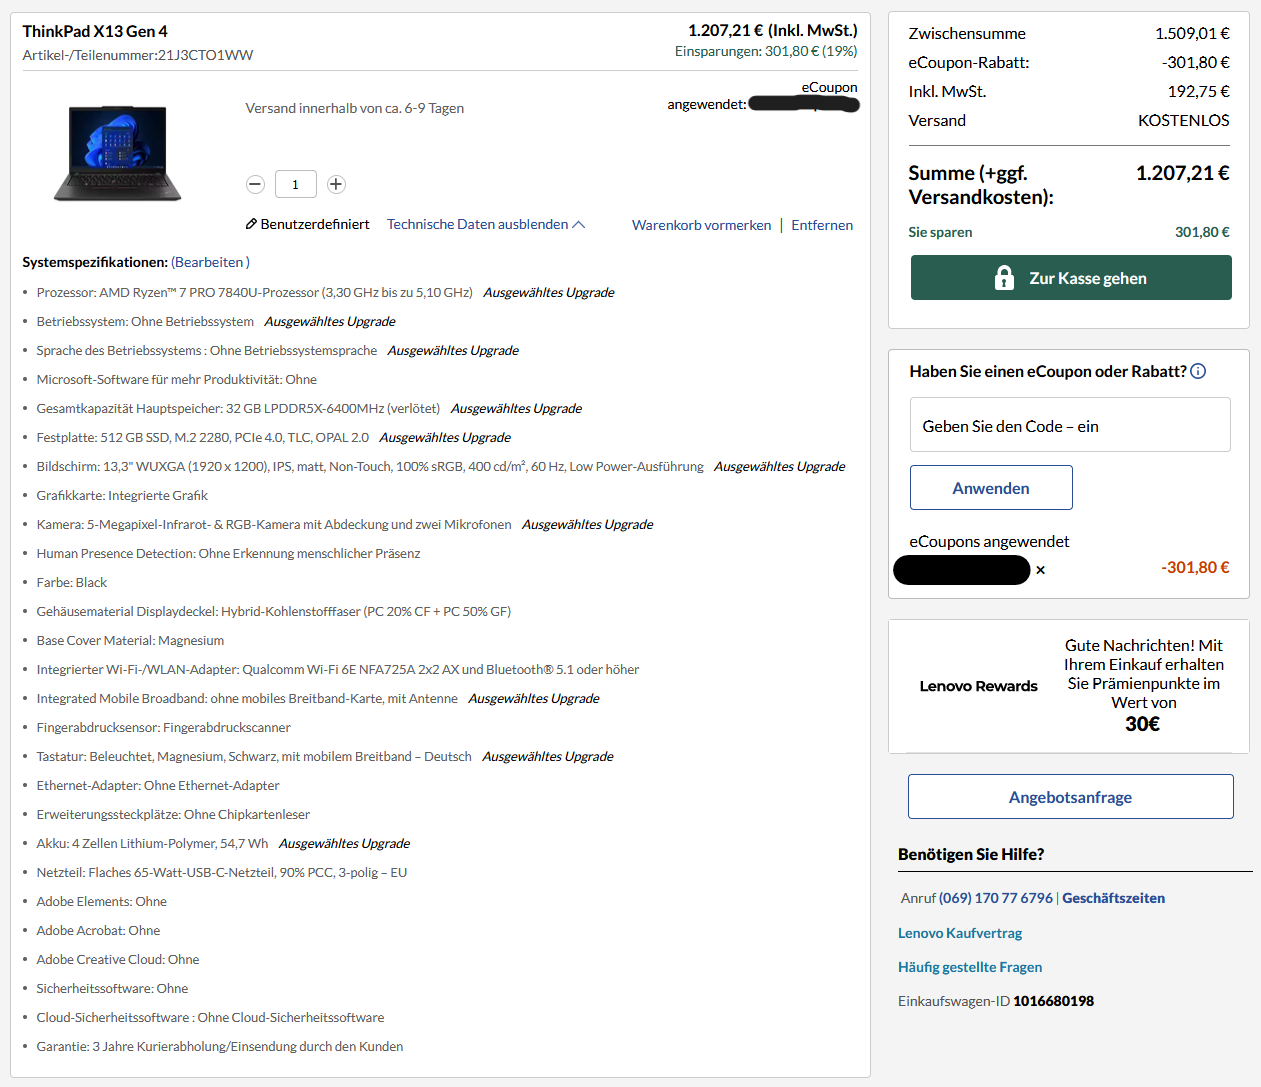Save the cart using Warenkorb vormerken
This screenshot has height=1087, width=1261.
(701, 224)
